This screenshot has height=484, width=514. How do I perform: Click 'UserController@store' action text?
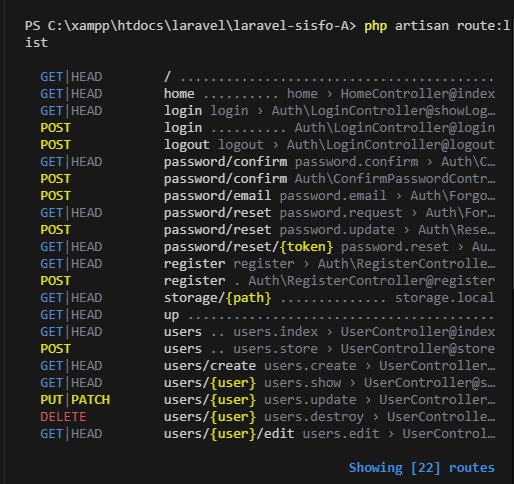(x=418, y=349)
